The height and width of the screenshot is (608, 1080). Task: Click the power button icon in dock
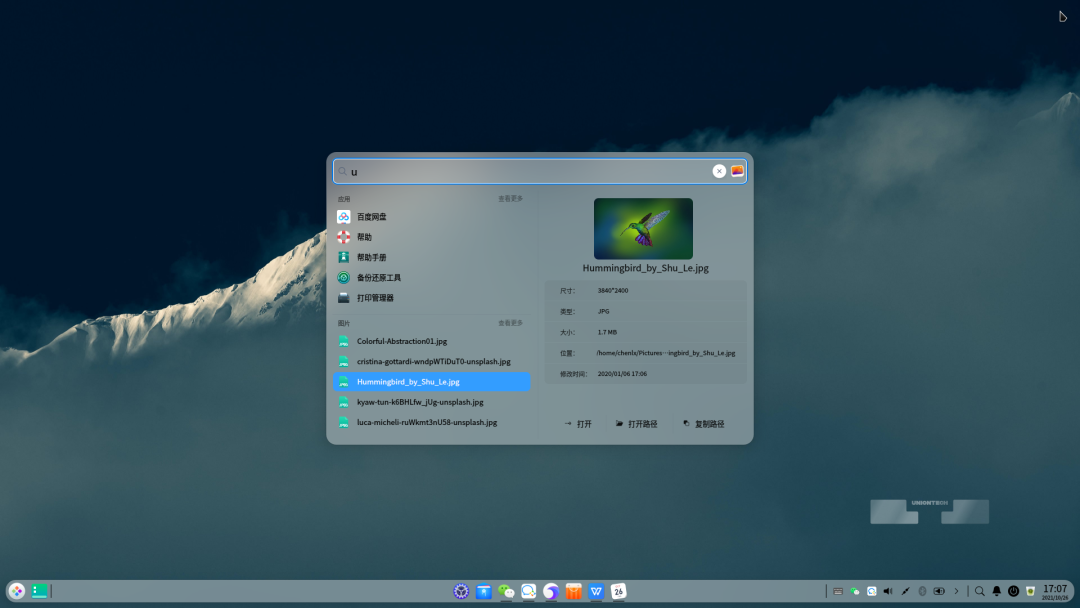(x=1013, y=591)
